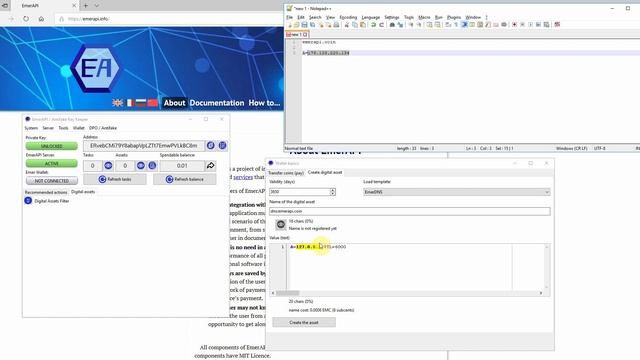
Task: Click the EA hexagon logo on website
Action: [96, 68]
